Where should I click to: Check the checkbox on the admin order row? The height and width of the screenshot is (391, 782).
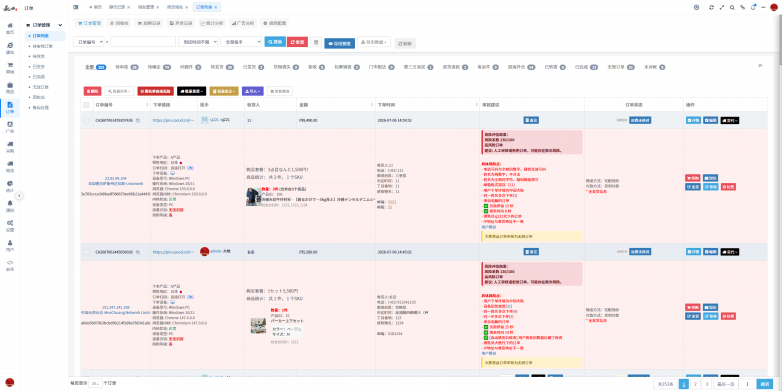[86, 252]
